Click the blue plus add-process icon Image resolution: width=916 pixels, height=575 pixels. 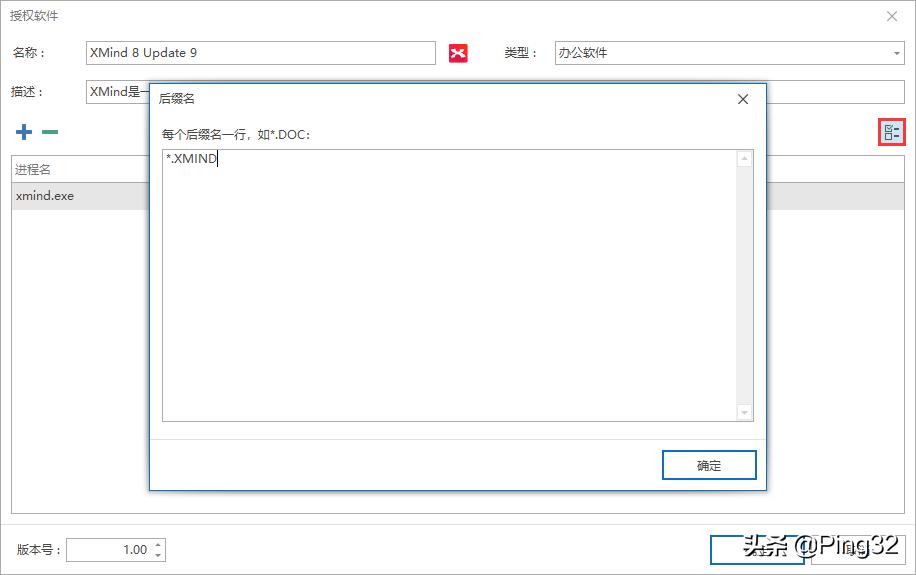(x=24, y=132)
